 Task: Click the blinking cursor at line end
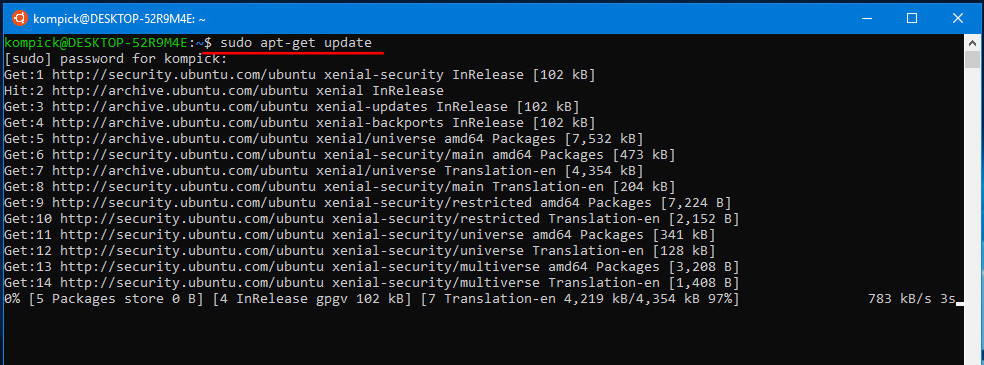[959, 304]
